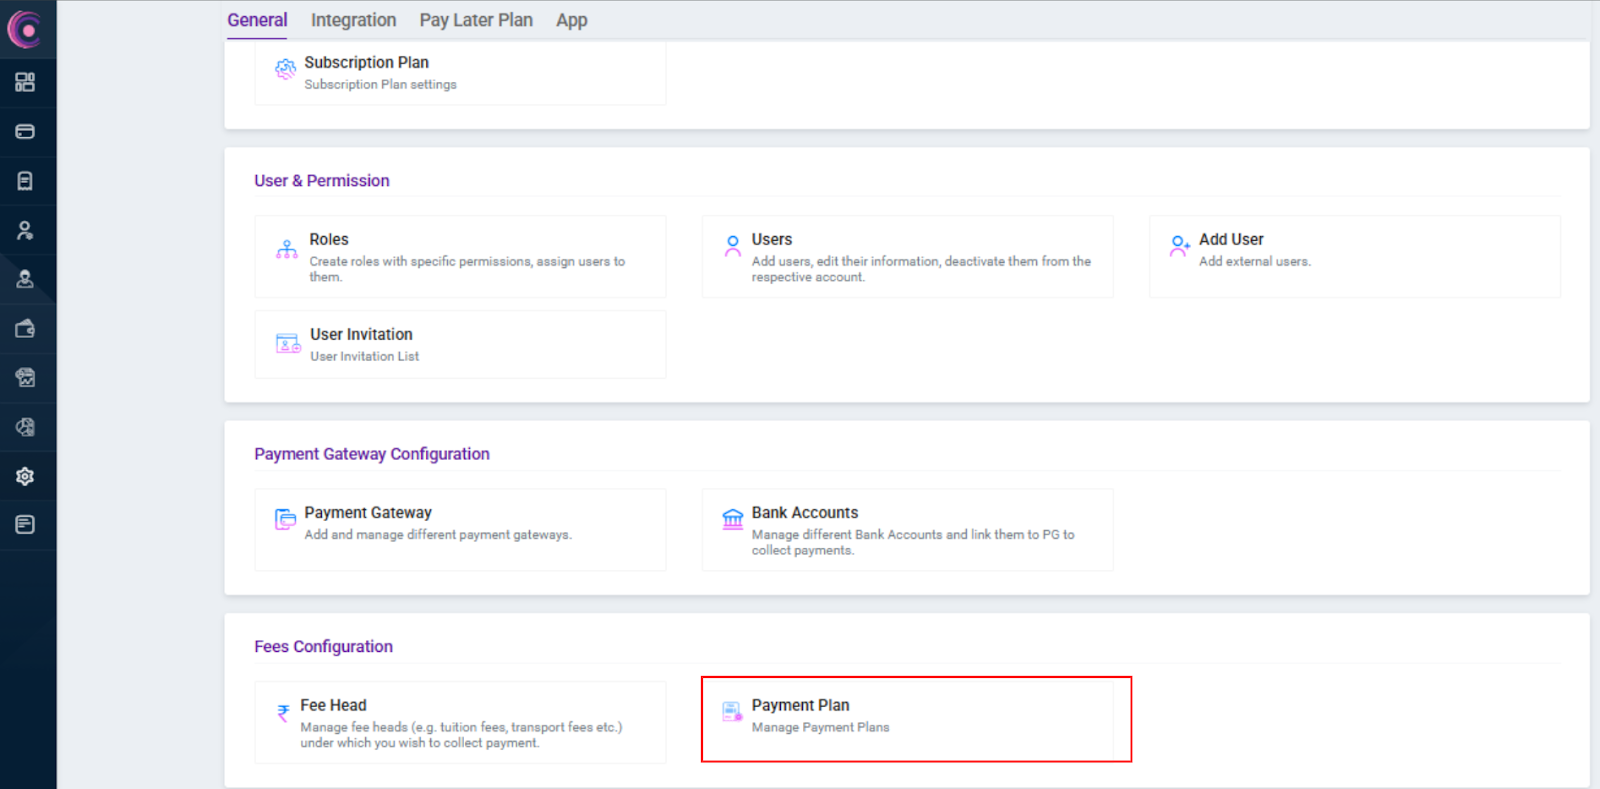Click the Fee Head rupee icon
The width and height of the screenshot is (1600, 789).
(283, 713)
